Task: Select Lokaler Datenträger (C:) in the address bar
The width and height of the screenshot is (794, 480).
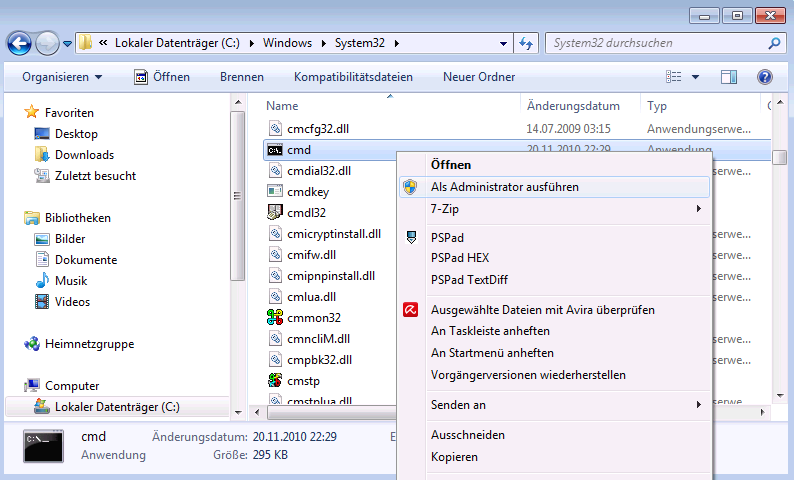Action: (x=177, y=43)
